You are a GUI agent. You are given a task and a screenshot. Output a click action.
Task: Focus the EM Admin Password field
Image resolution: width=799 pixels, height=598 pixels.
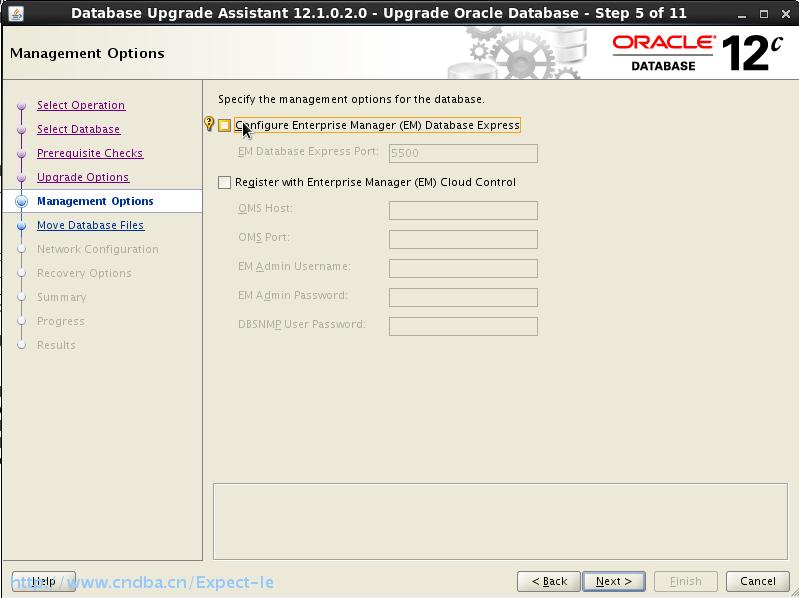click(463, 297)
